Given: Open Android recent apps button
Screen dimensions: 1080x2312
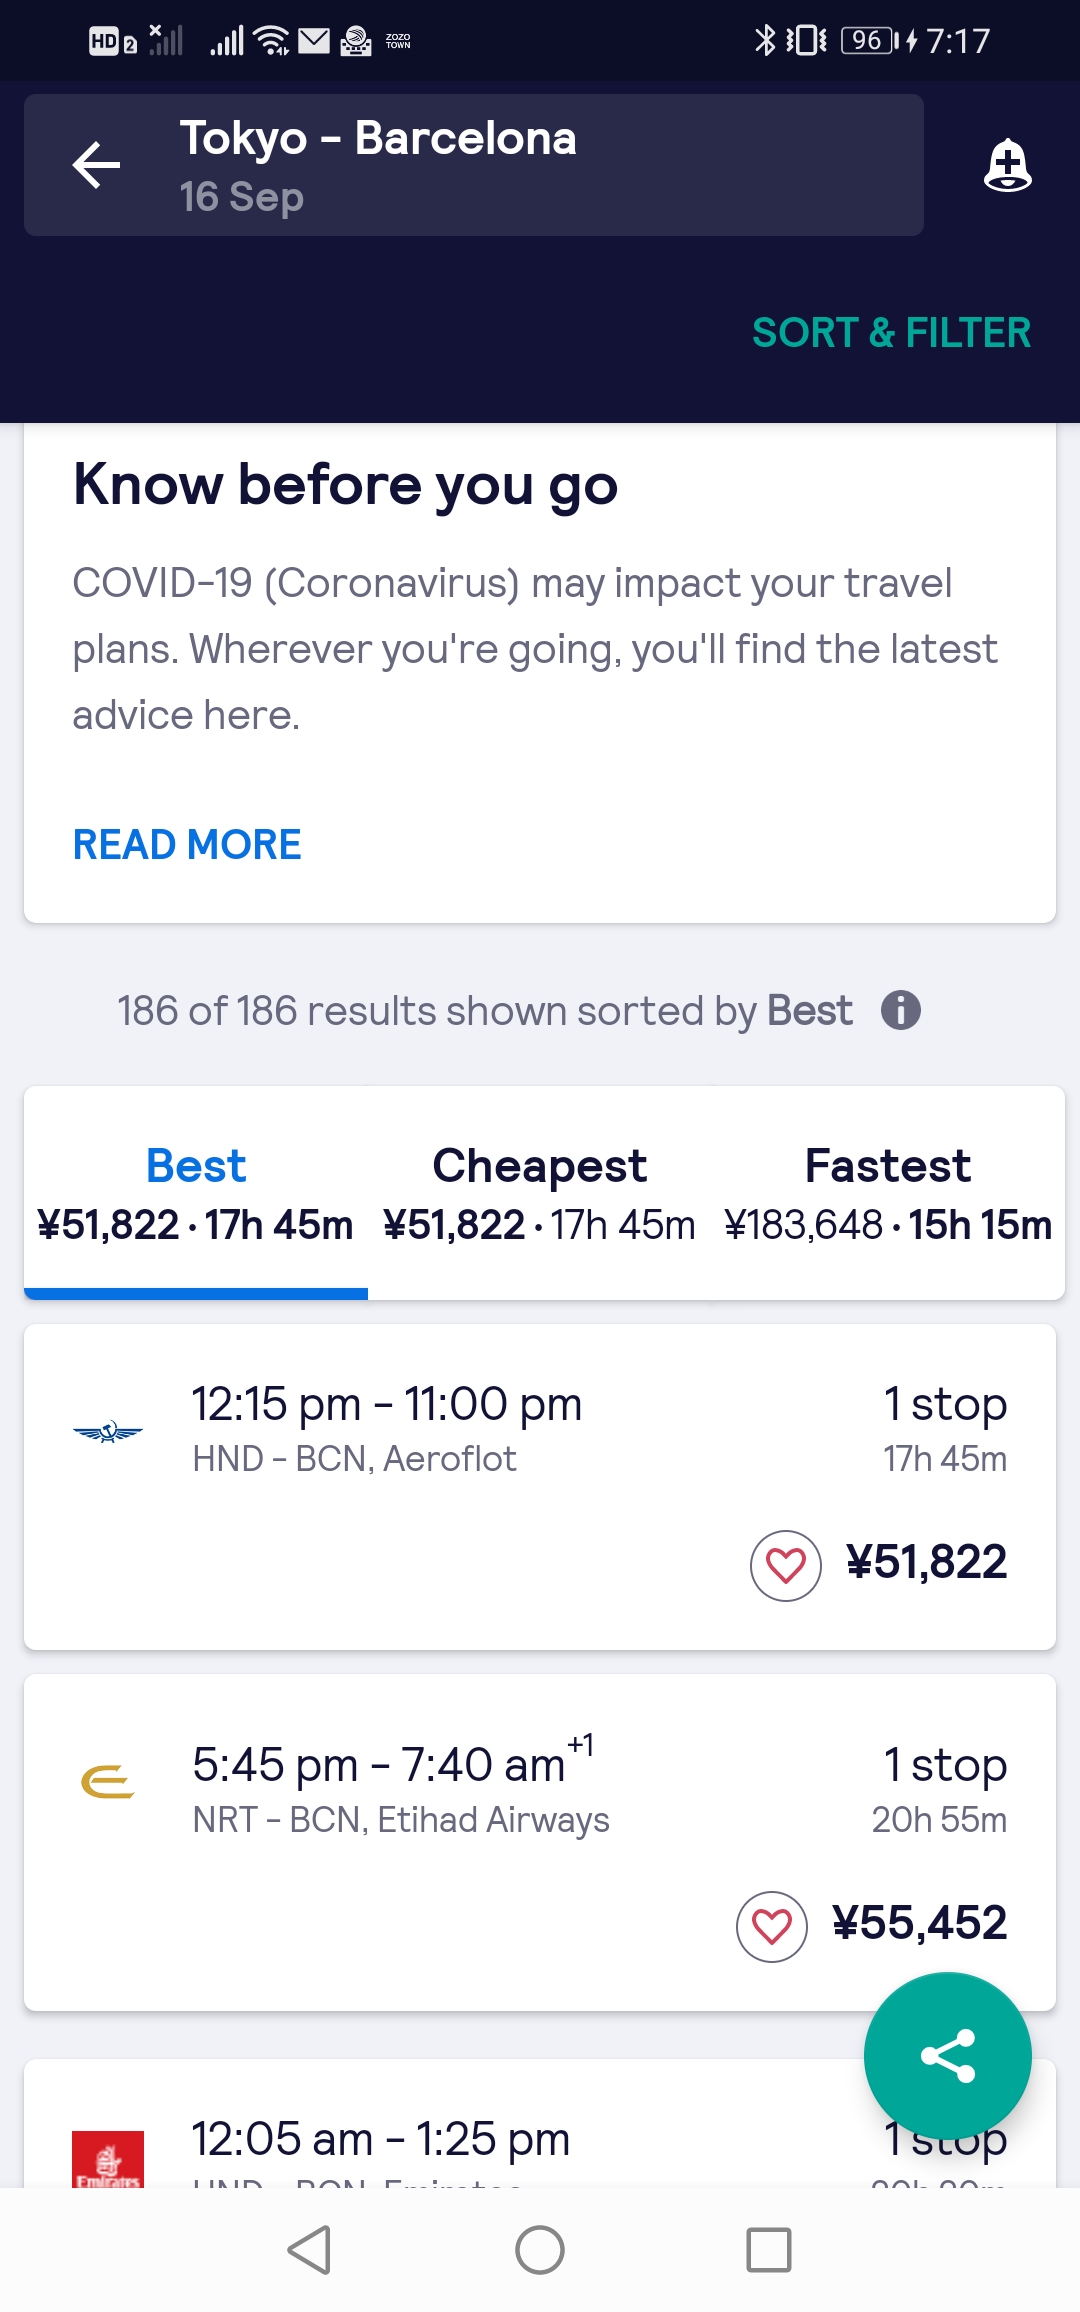Looking at the screenshot, I should click(x=768, y=2250).
